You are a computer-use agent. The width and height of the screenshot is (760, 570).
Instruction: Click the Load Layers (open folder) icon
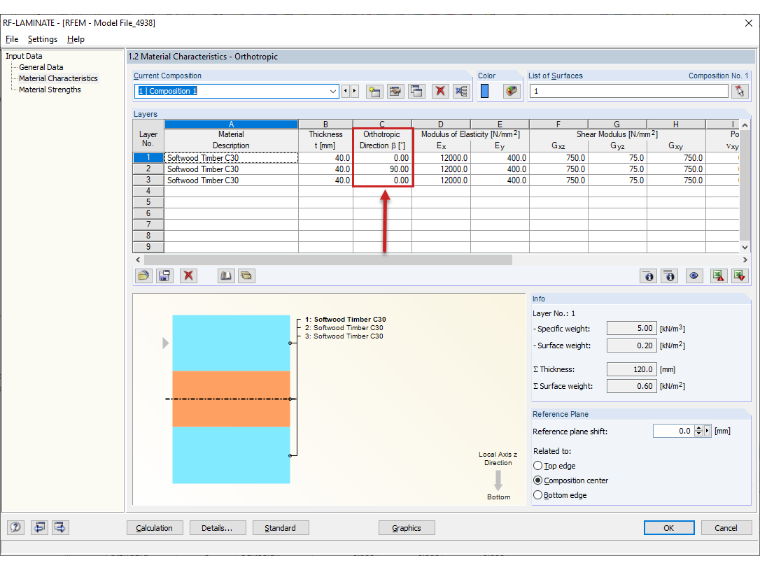pos(143,276)
